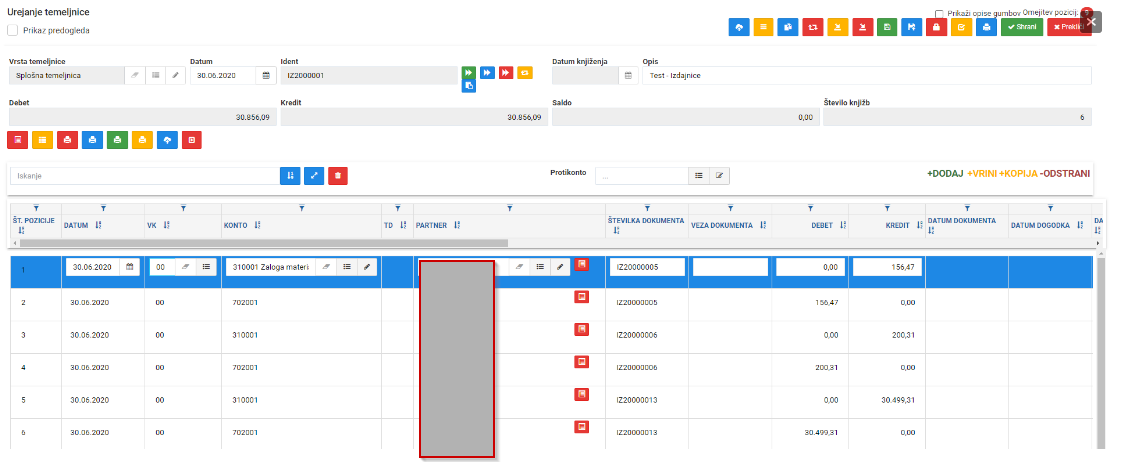Image resolution: width=1126 pixels, height=462 pixels.
Task: Open the calendar picker for Datum field
Action: click(266, 75)
